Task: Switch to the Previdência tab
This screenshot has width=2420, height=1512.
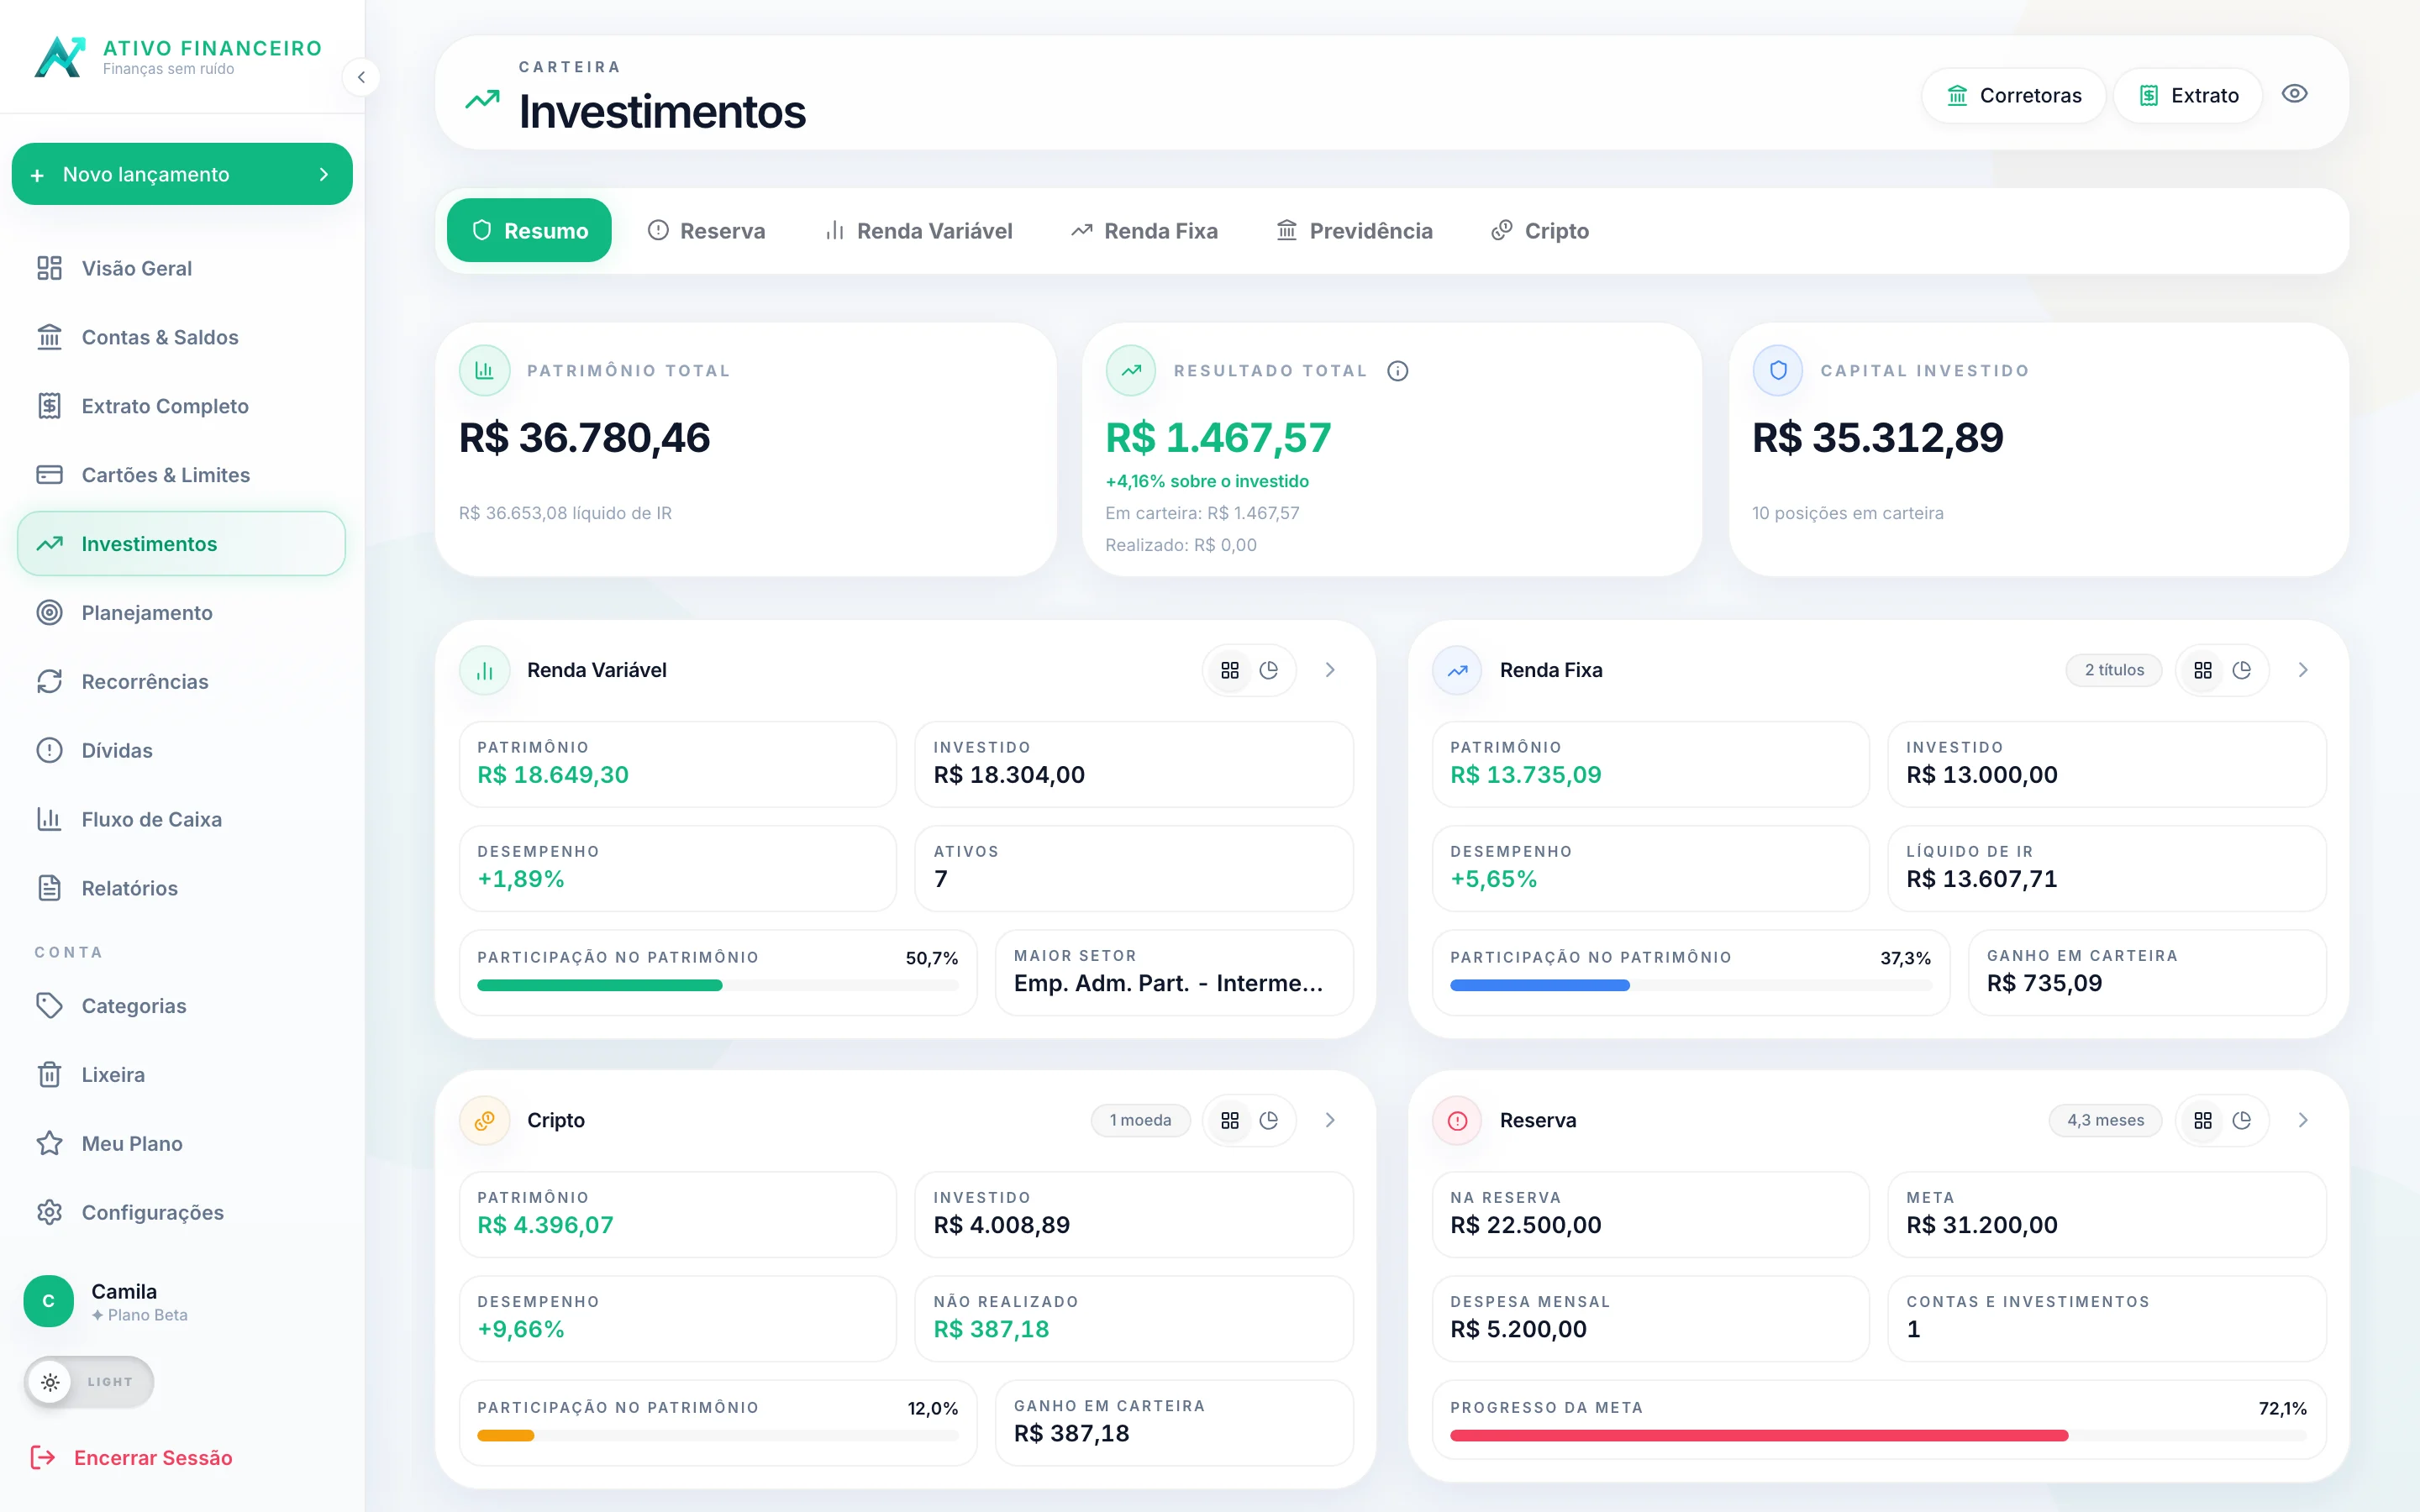Action: pos(1354,231)
